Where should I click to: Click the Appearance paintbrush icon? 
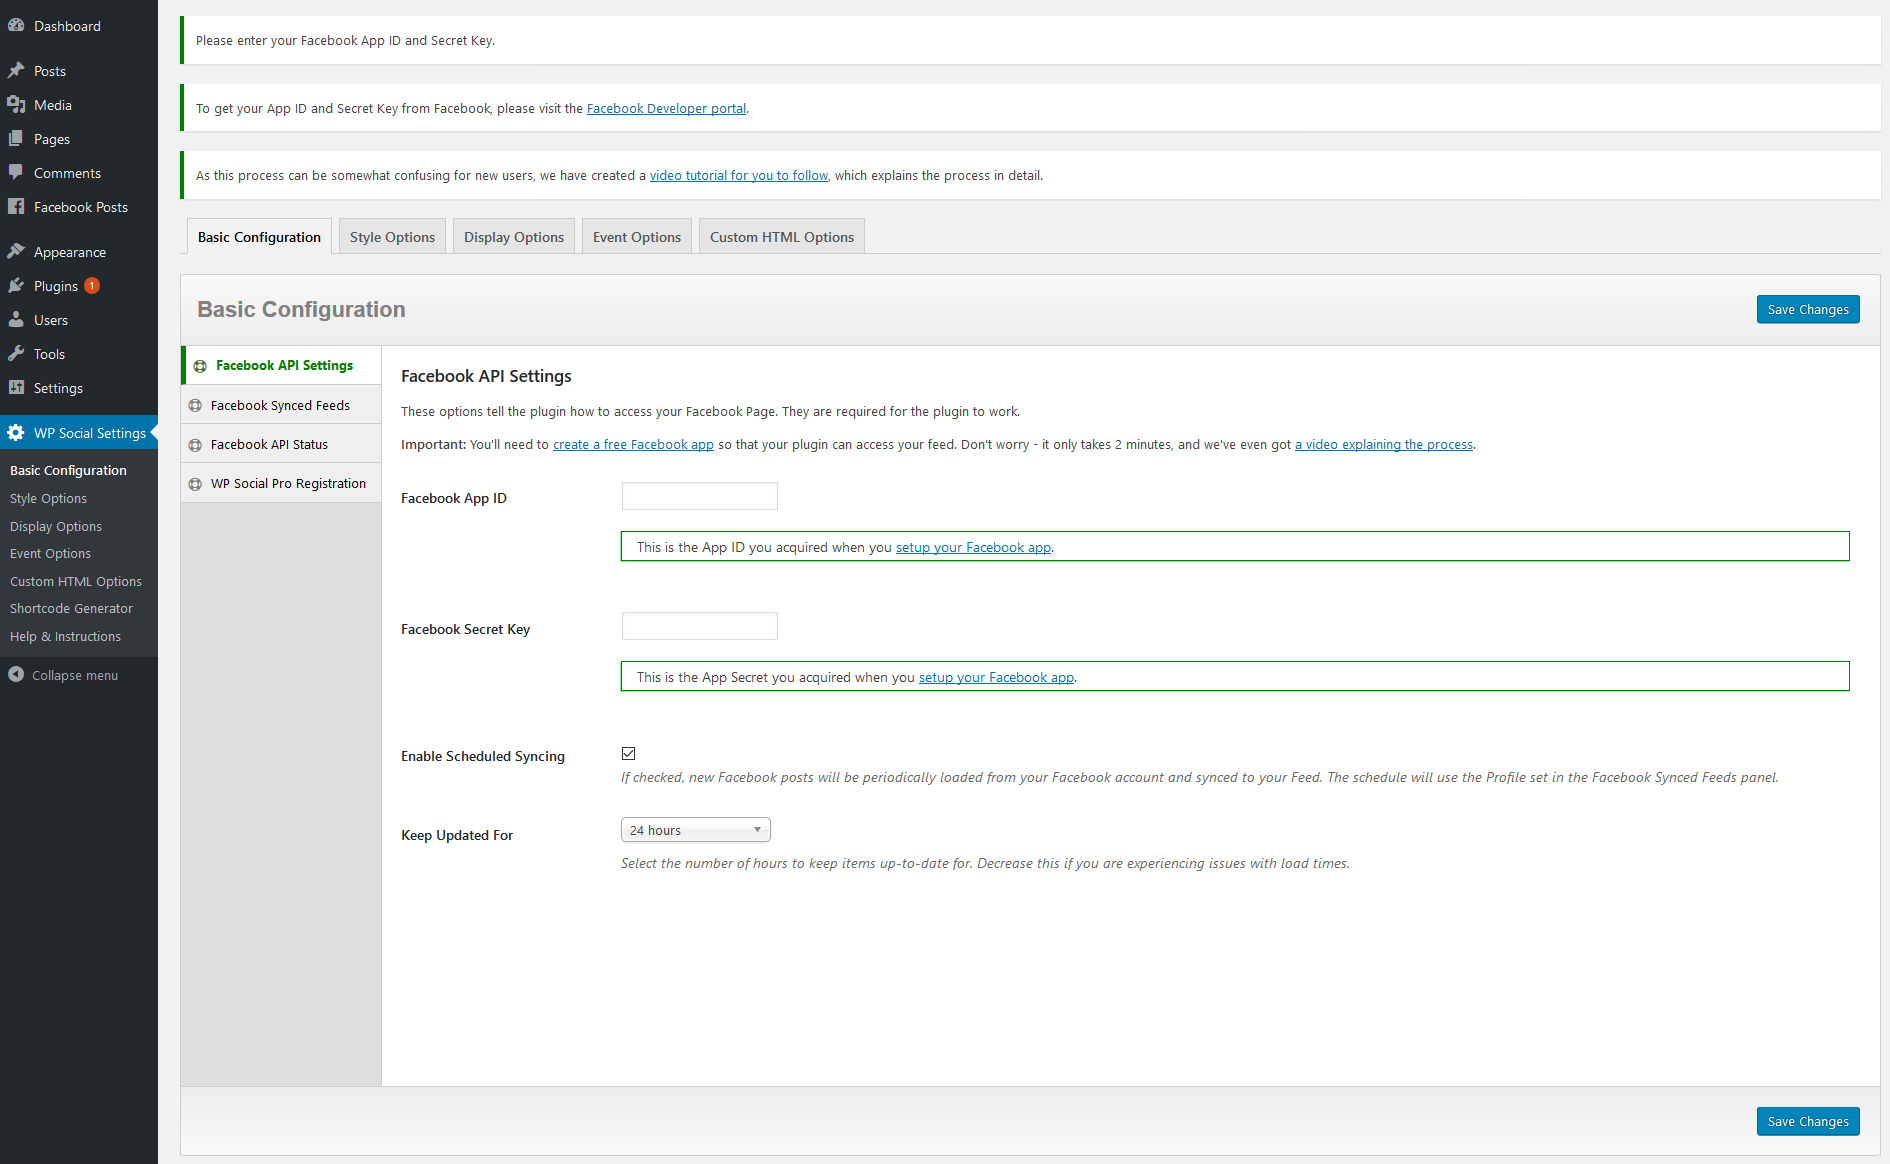[x=16, y=252]
